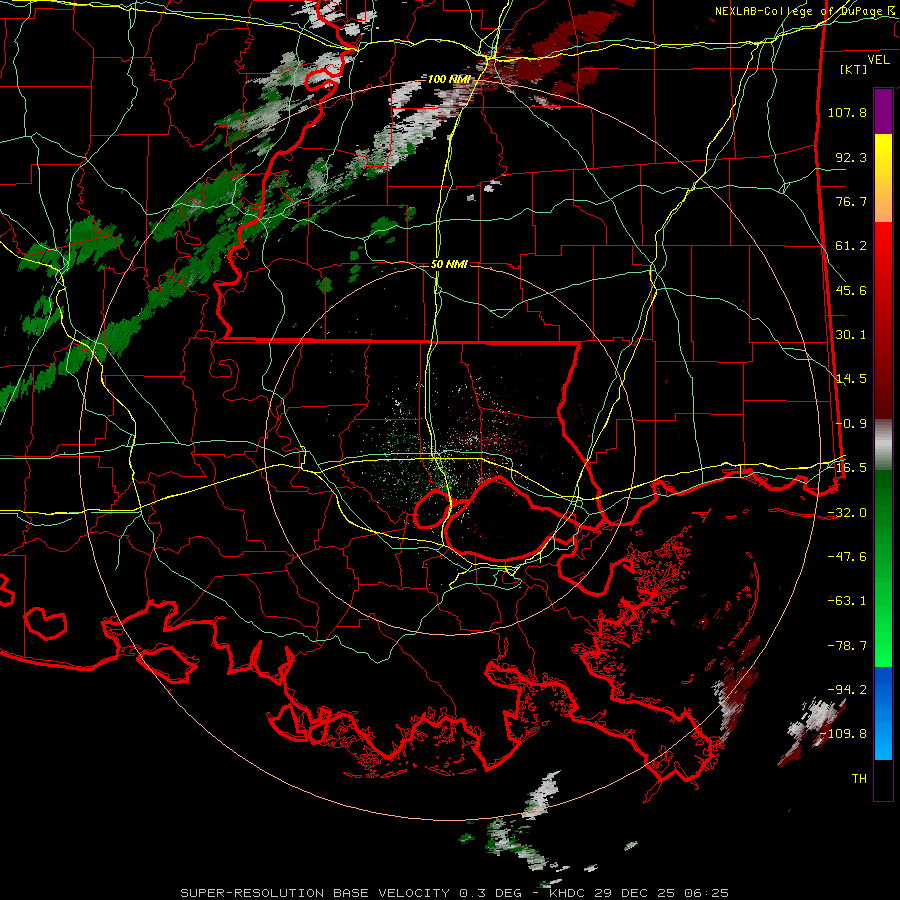The width and height of the screenshot is (900, 900).
Task: Click the purple band of the color scale
Action: point(883,111)
